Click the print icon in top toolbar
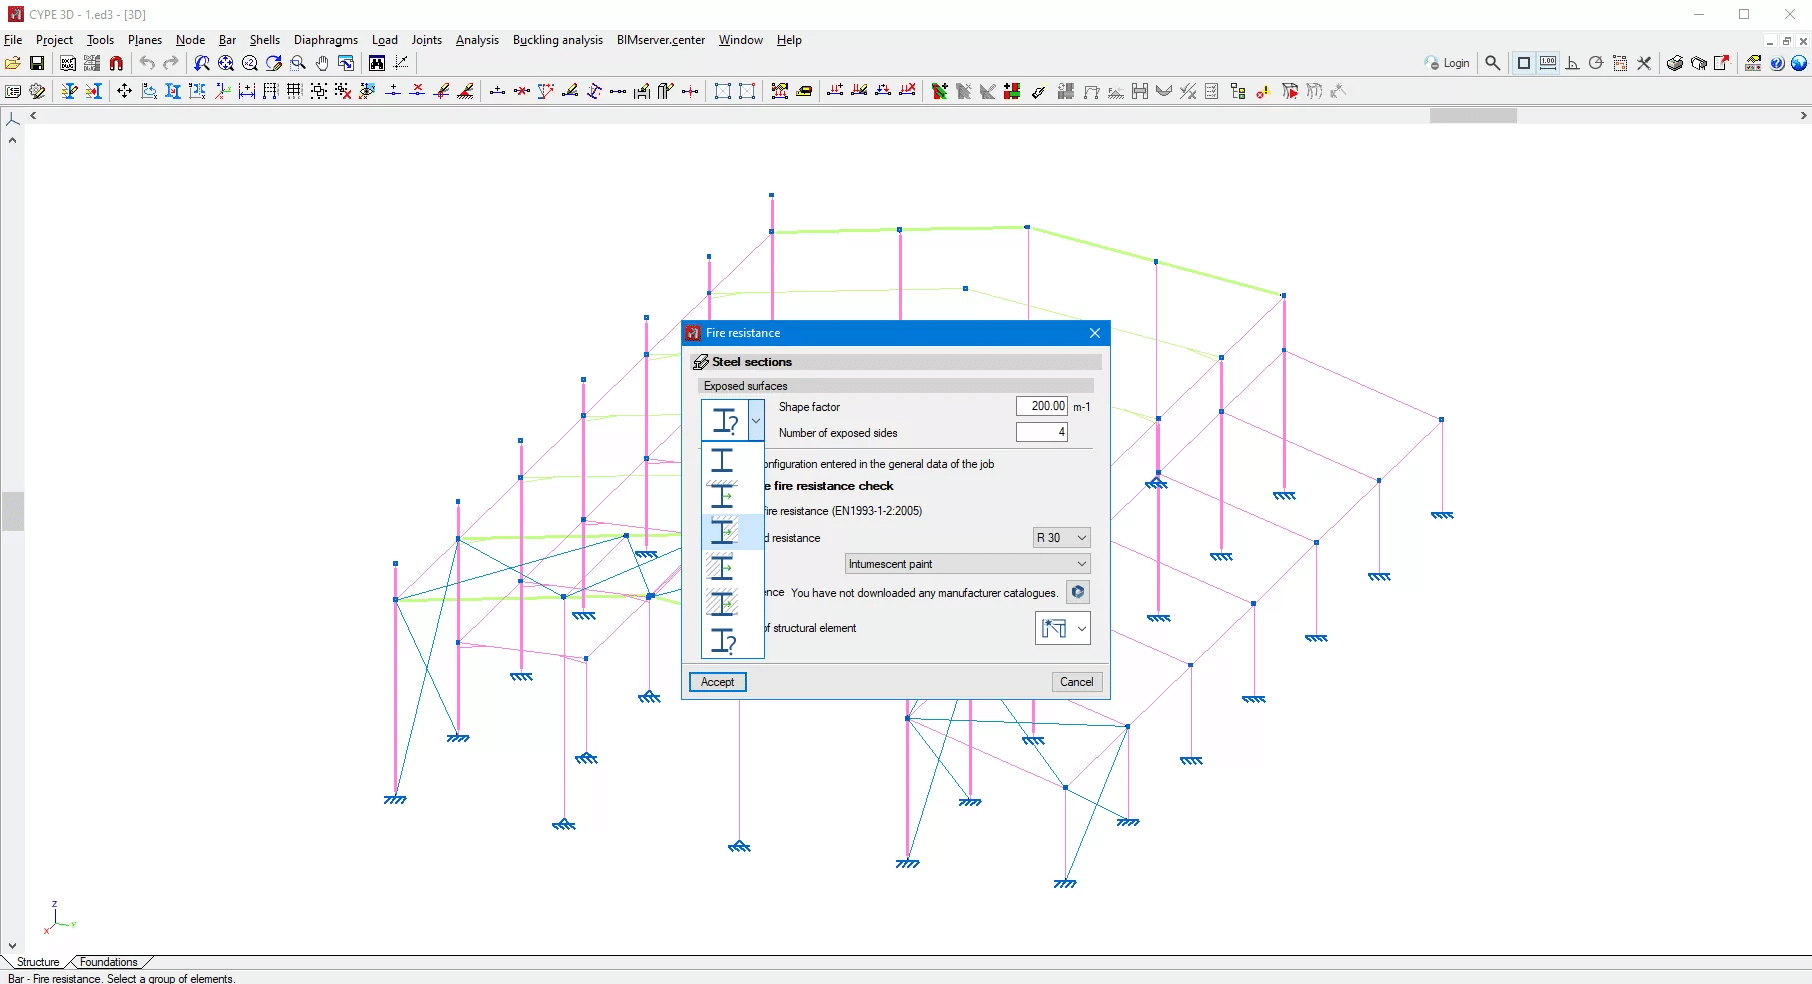1812x984 pixels. click(1675, 63)
